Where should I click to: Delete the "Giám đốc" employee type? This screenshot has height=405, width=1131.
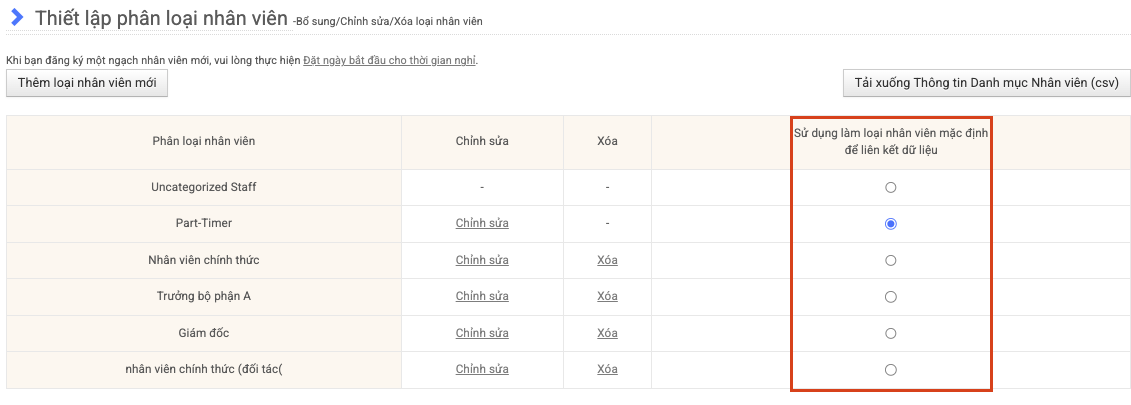point(607,333)
